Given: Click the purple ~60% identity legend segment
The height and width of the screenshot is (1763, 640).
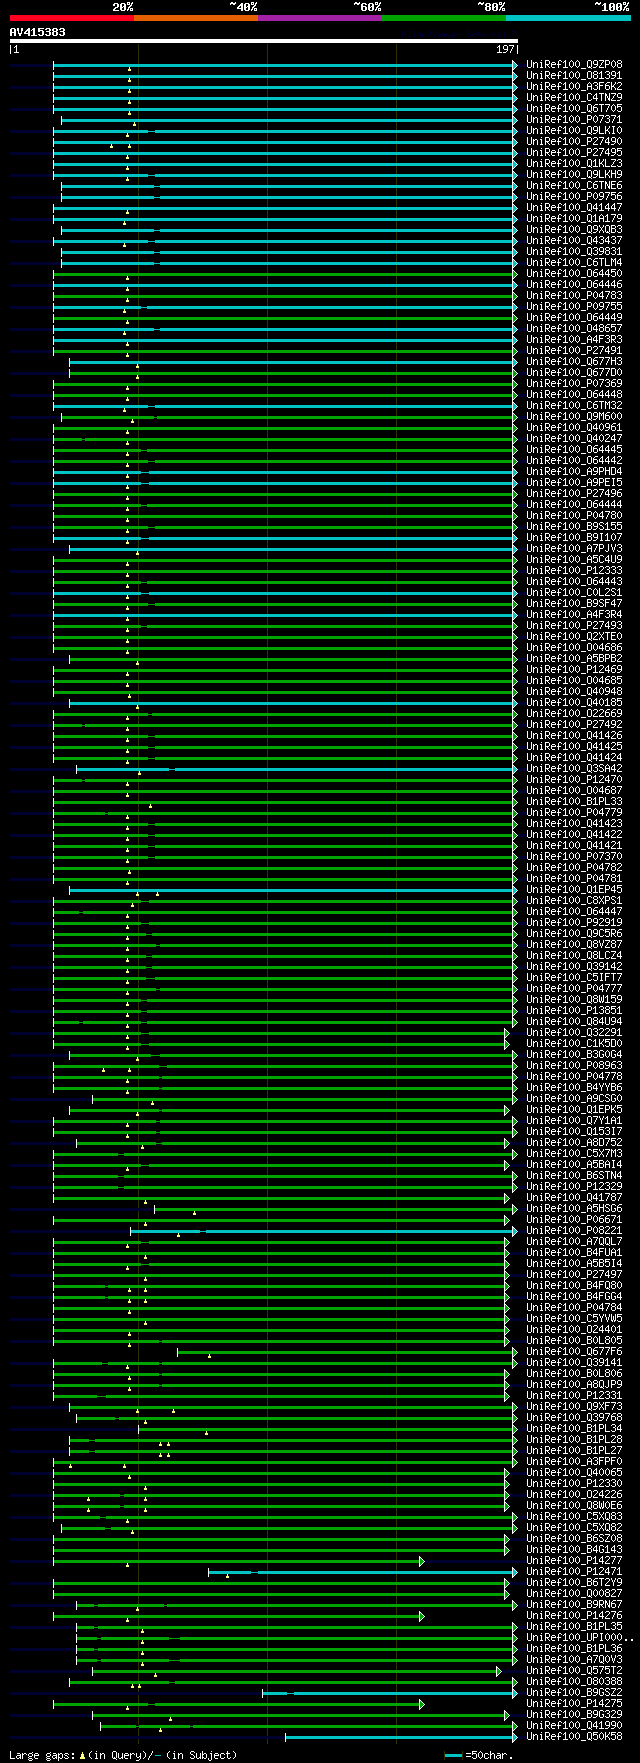Looking at the screenshot, I should 320,18.
